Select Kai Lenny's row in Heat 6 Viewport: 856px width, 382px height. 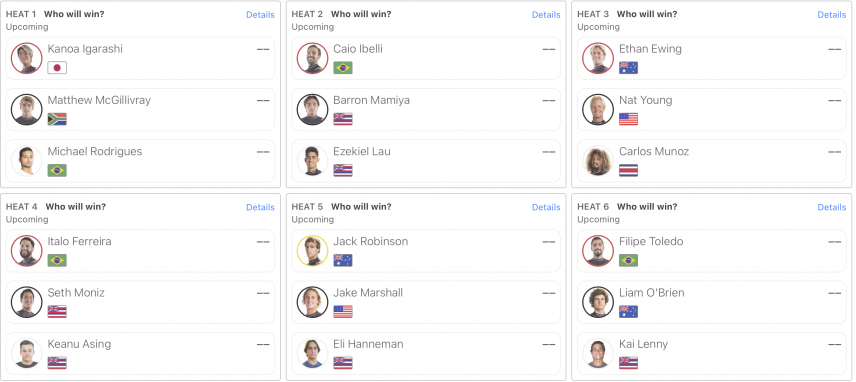point(711,353)
